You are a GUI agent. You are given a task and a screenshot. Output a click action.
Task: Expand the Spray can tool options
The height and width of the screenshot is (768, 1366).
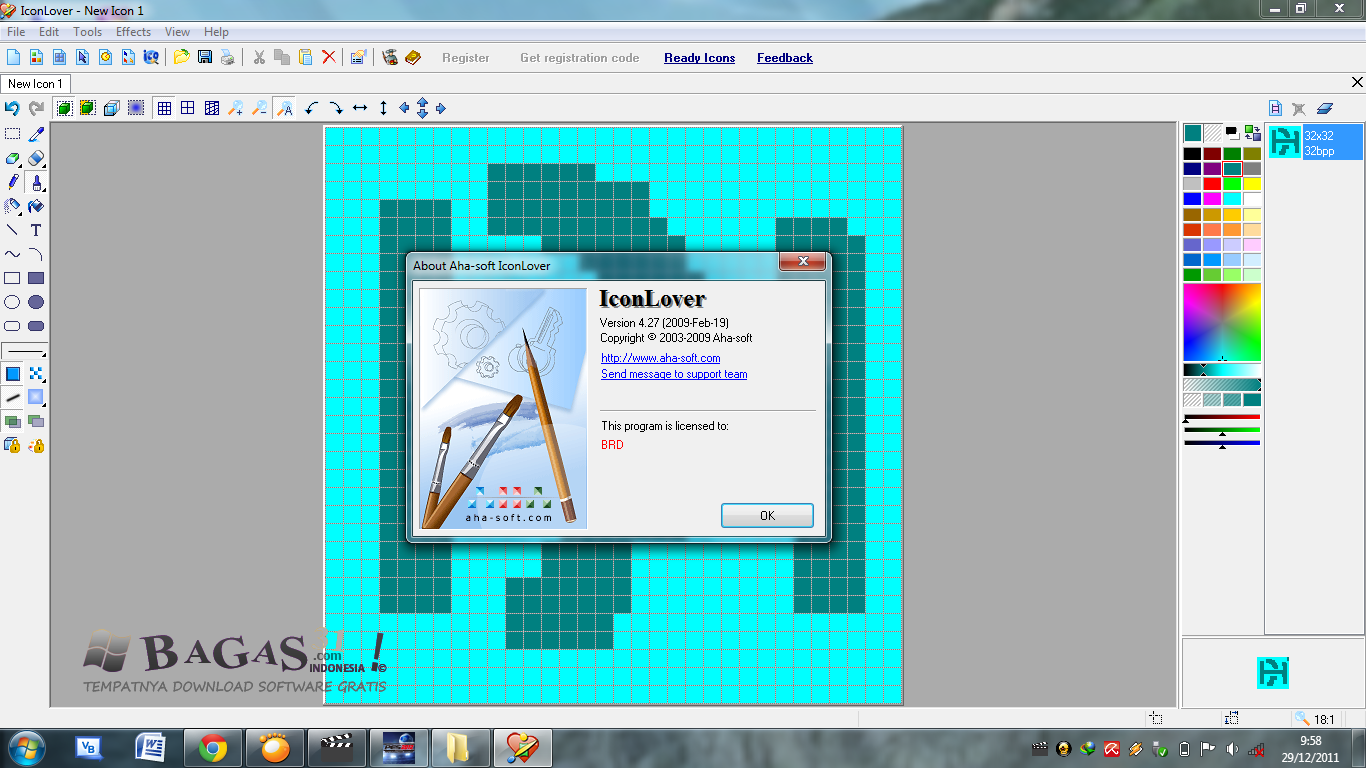pos(20,212)
